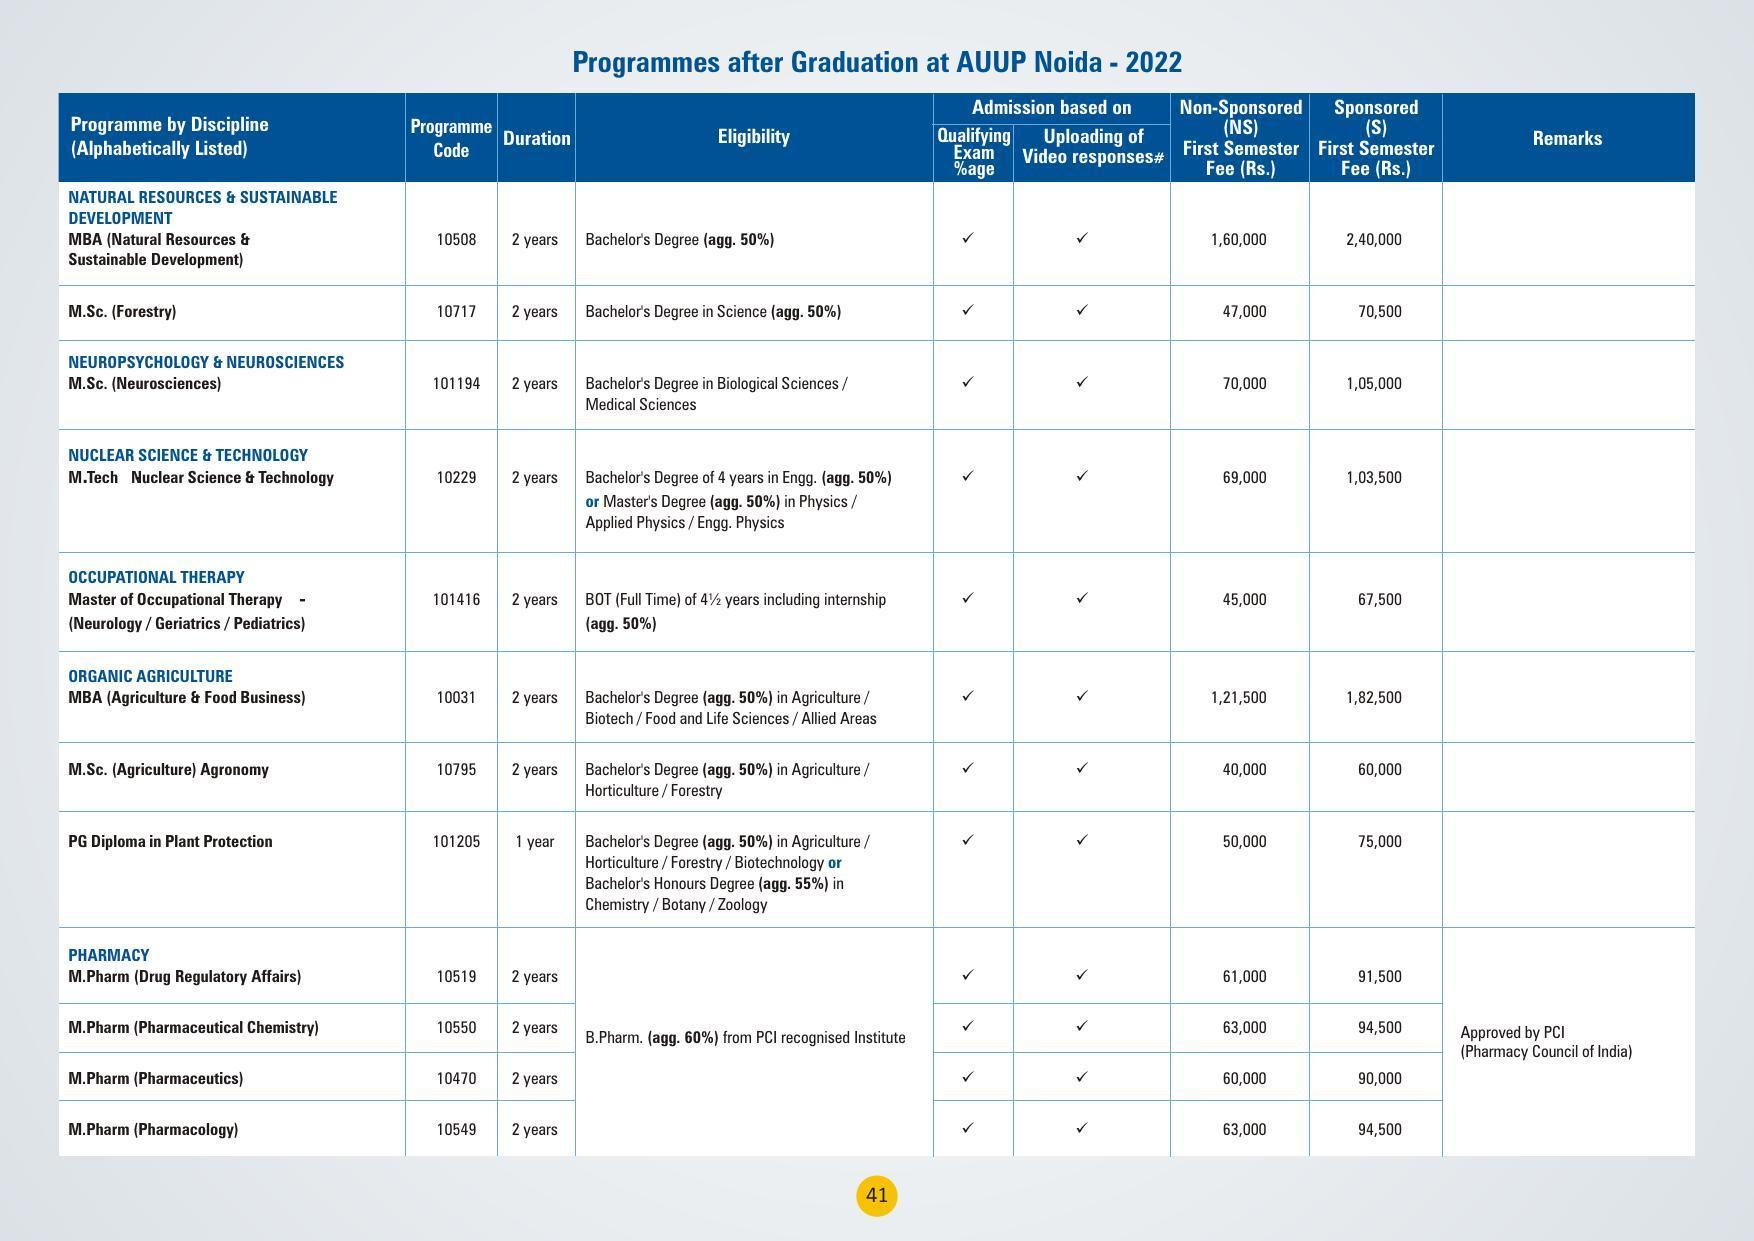The image size is (1754, 1241).
Task: Select programme code 101416
Action: [456, 599]
